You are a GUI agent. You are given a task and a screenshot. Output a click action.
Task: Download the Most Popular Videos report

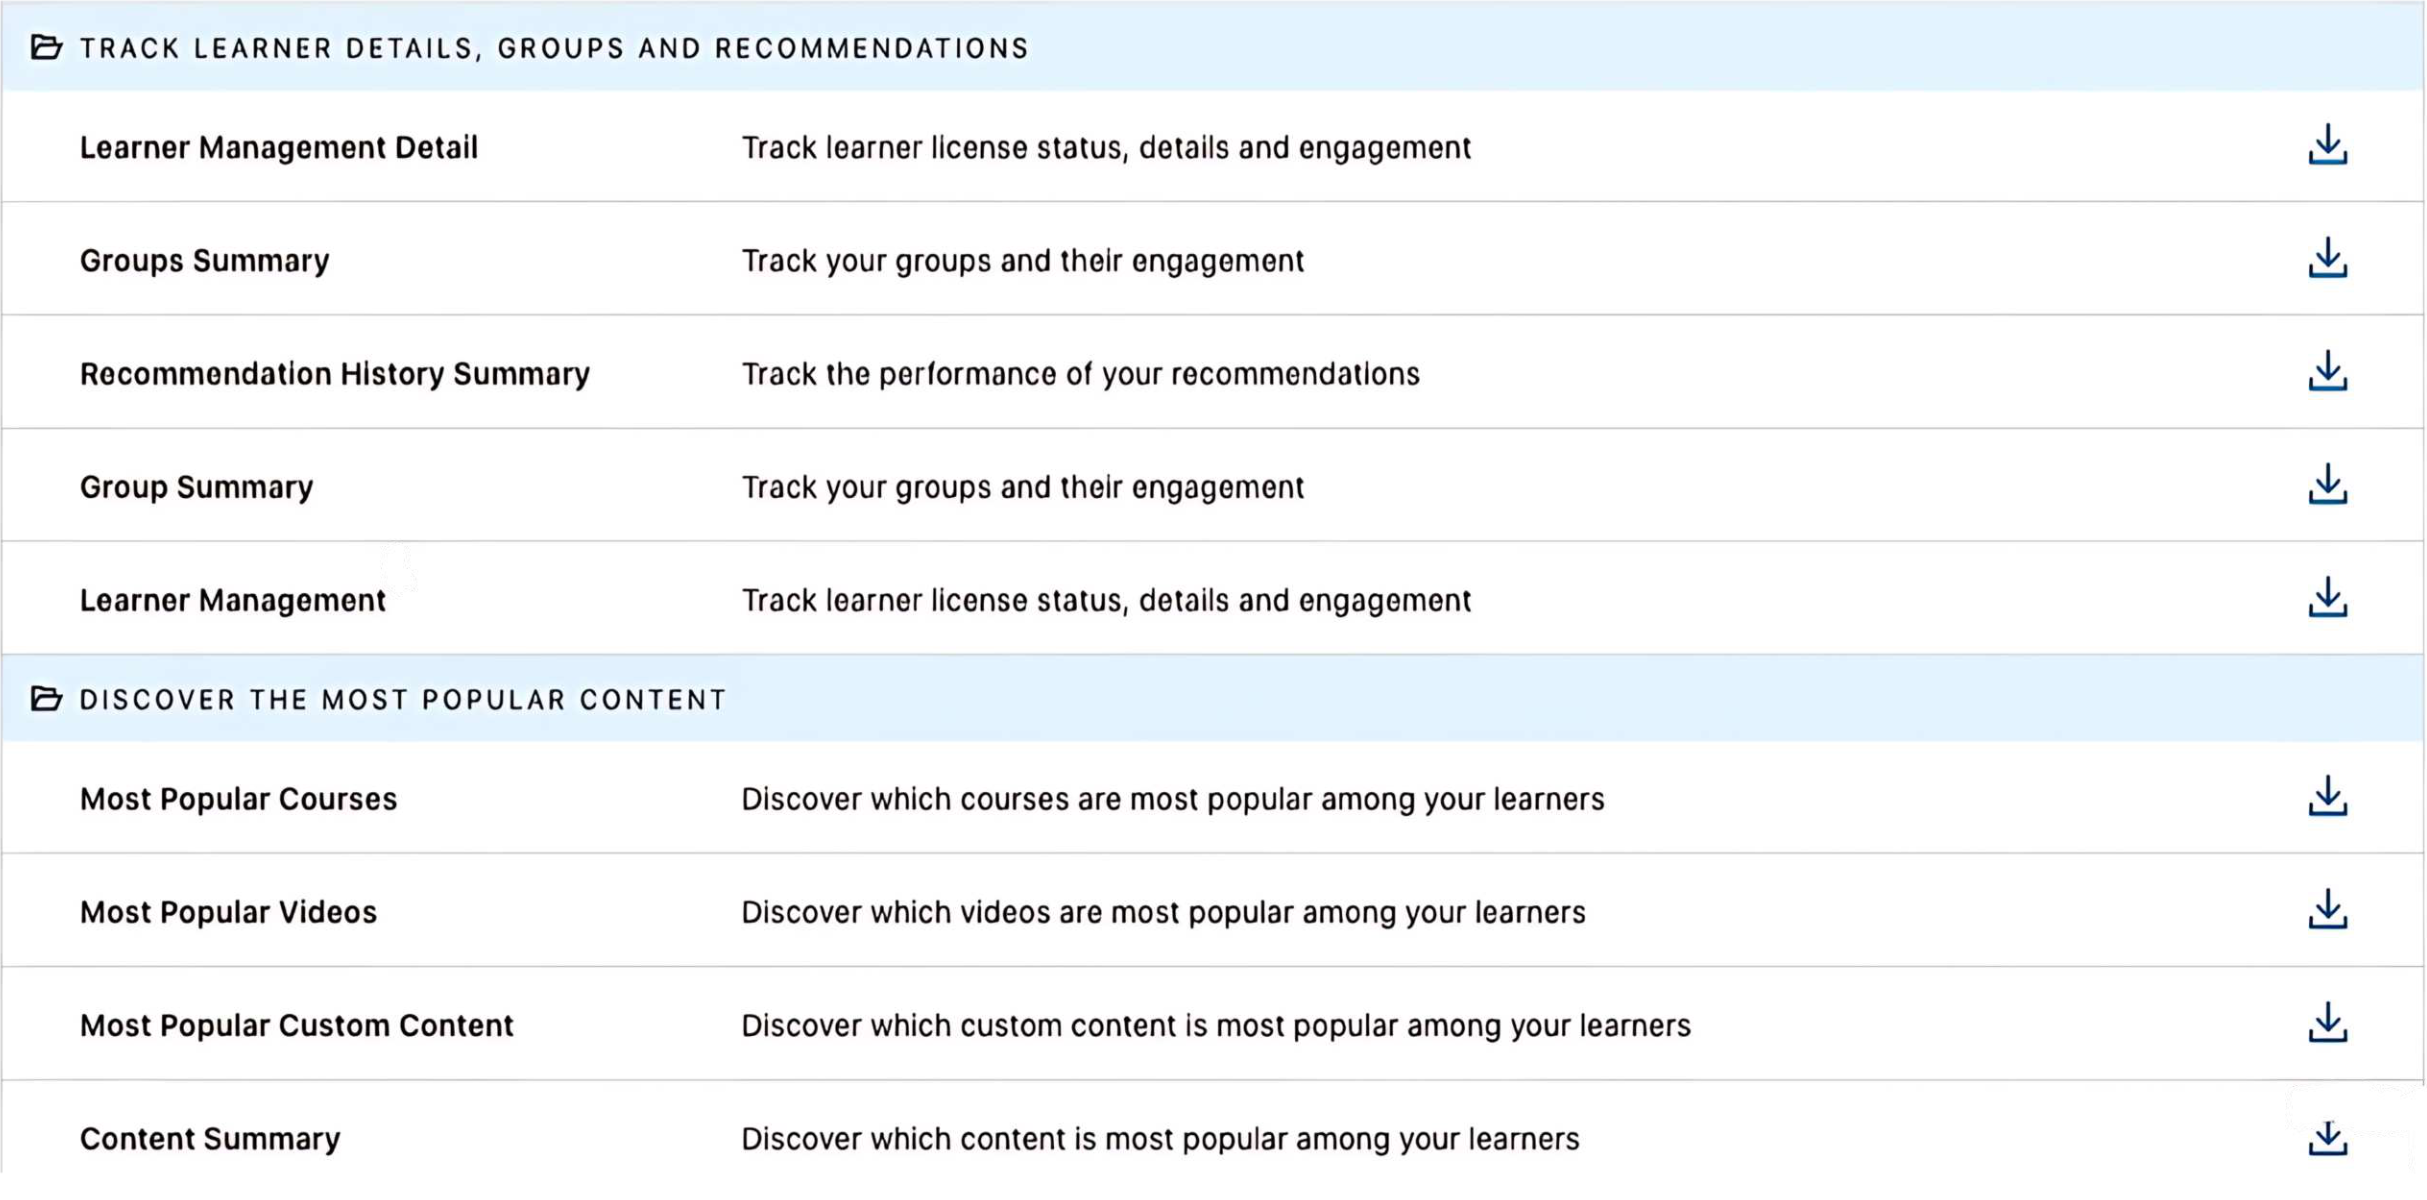2327,910
